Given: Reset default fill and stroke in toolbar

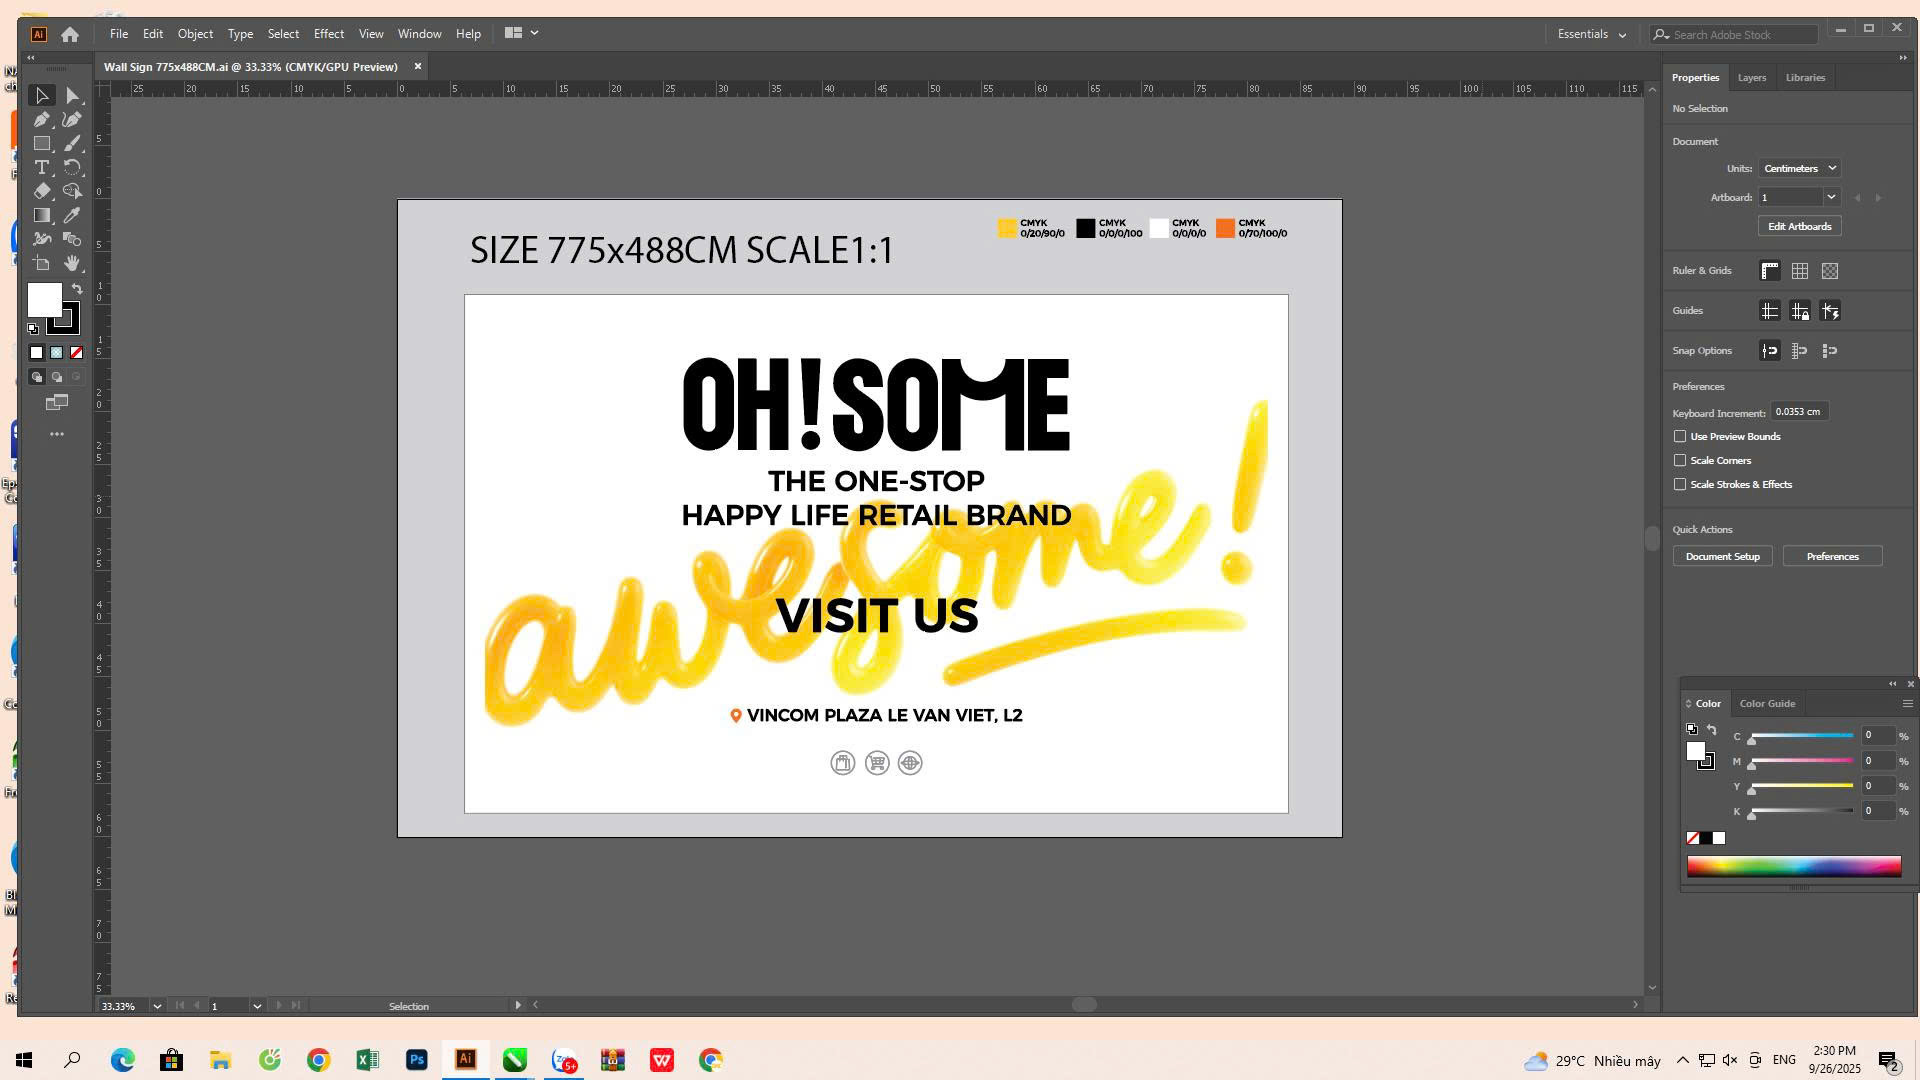Looking at the screenshot, I should tap(33, 329).
